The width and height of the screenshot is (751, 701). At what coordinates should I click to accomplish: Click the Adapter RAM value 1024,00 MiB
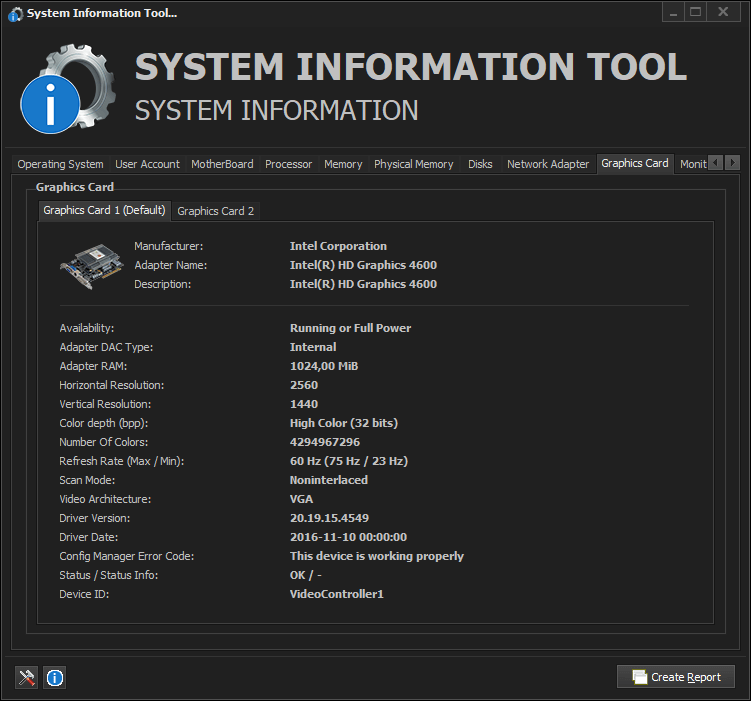tap(324, 366)
